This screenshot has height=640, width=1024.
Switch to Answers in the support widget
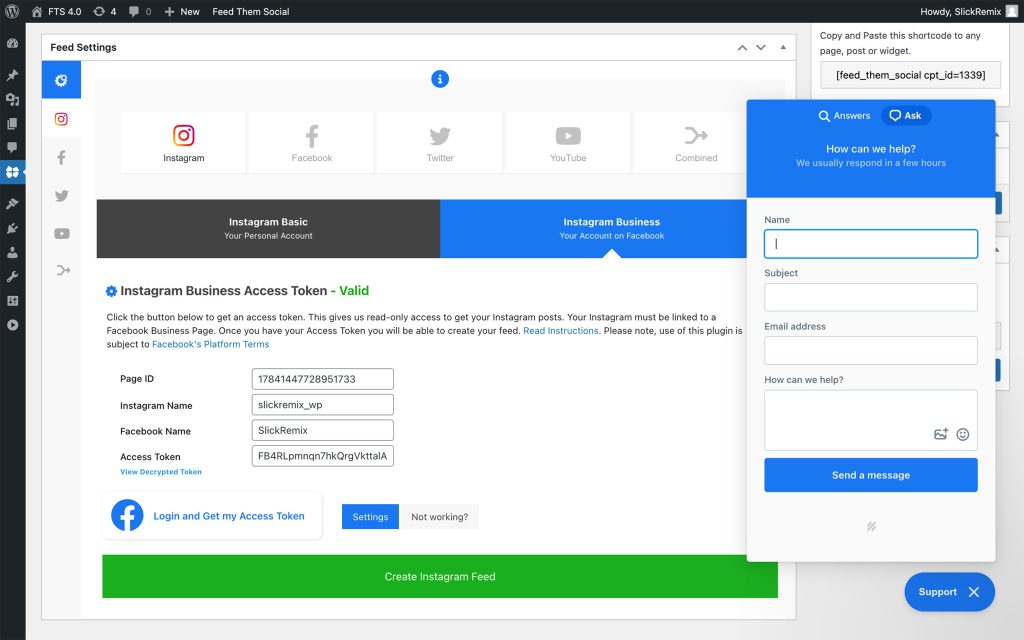click(x=844, y=116)
